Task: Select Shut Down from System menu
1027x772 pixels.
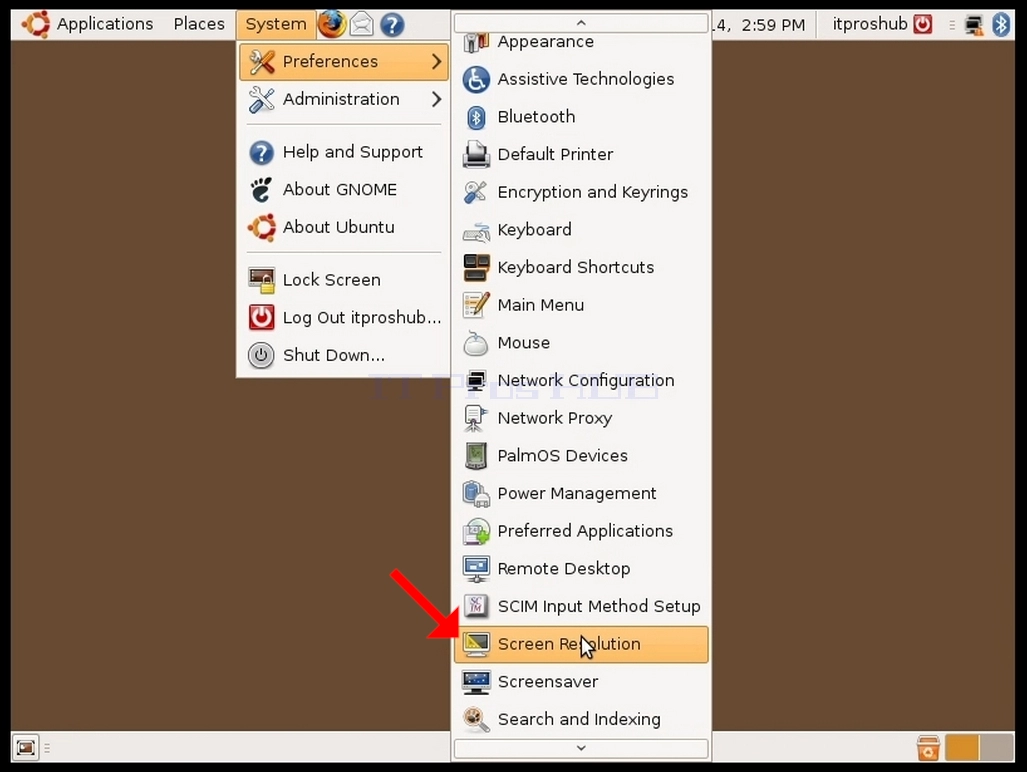Action: (x=343, y=356)
